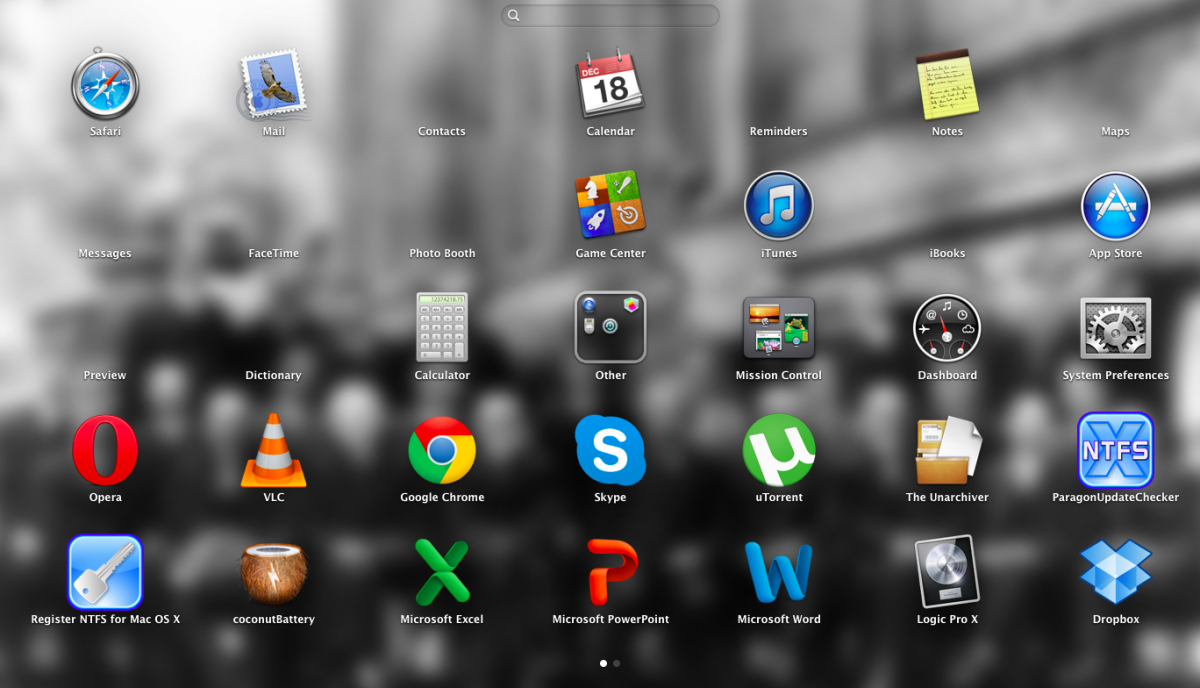Click the iBooks label

point(947,253)
